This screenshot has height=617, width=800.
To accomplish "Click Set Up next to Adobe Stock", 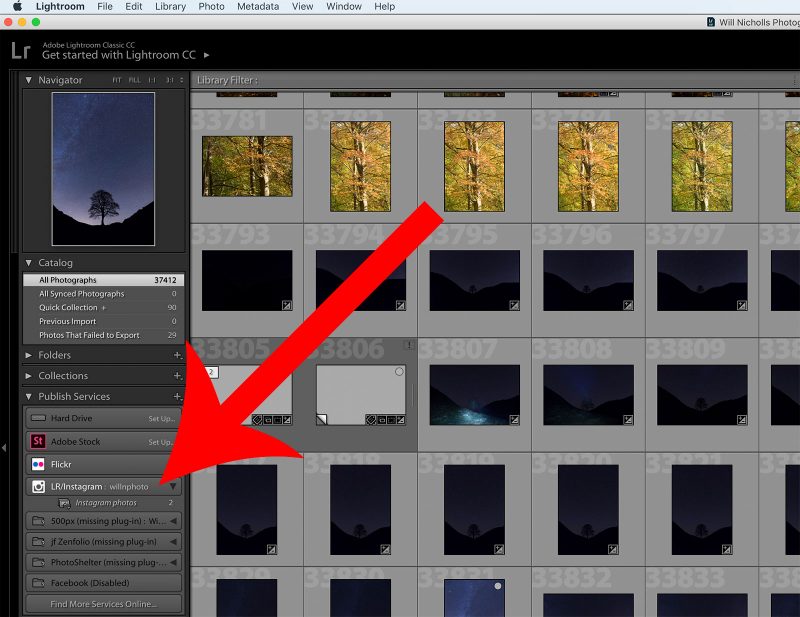I will (x=162, y=442).
